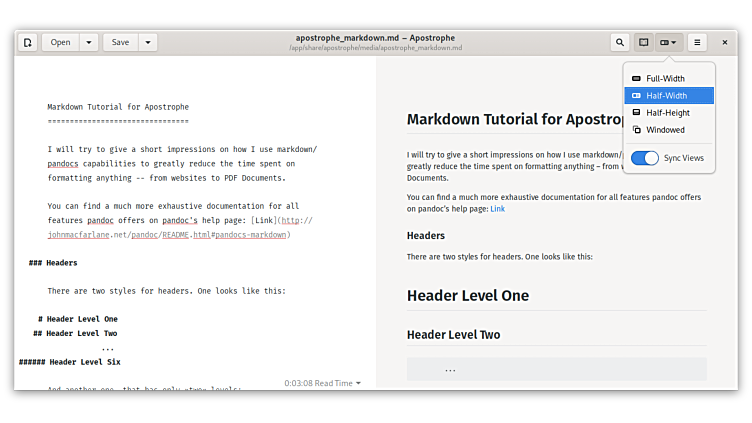Select Half-Width preview layout
The image size is (752, 423).
click(x=667, y=96)
